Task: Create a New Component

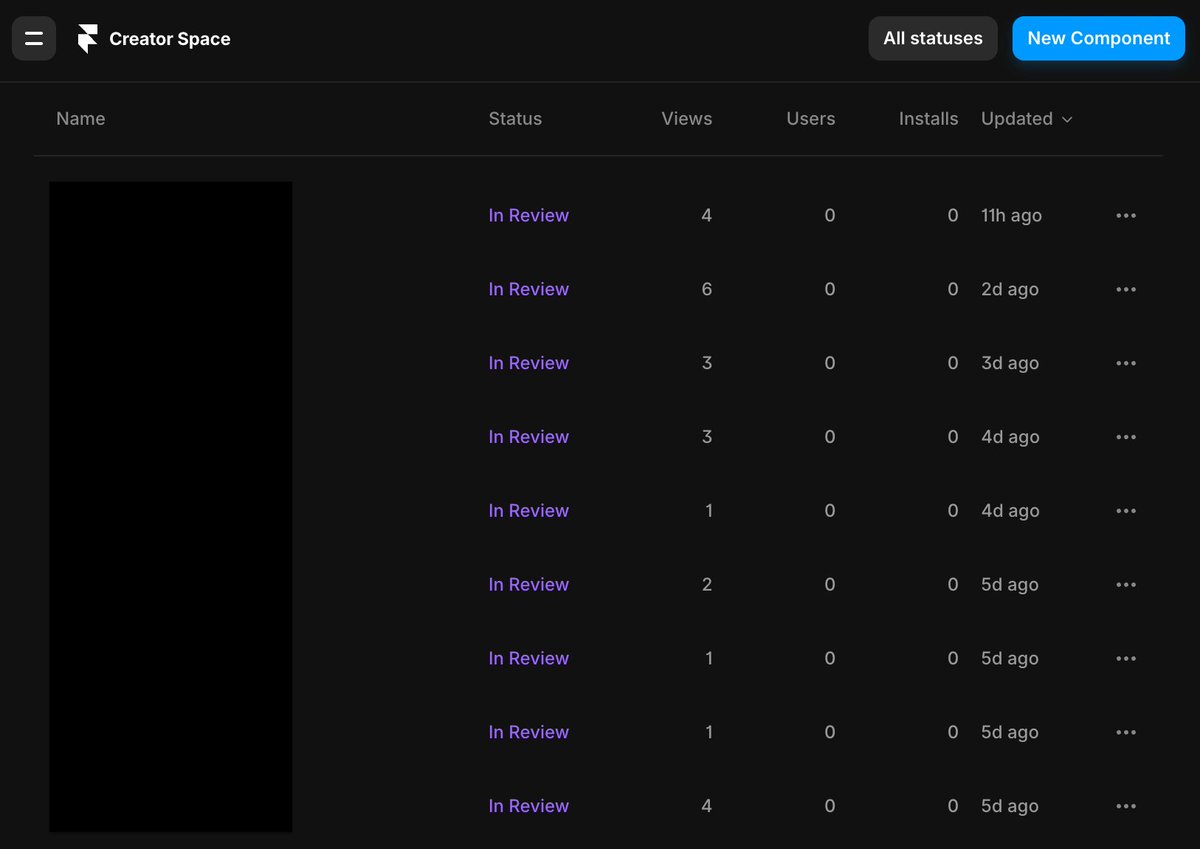Action: 1098,39
